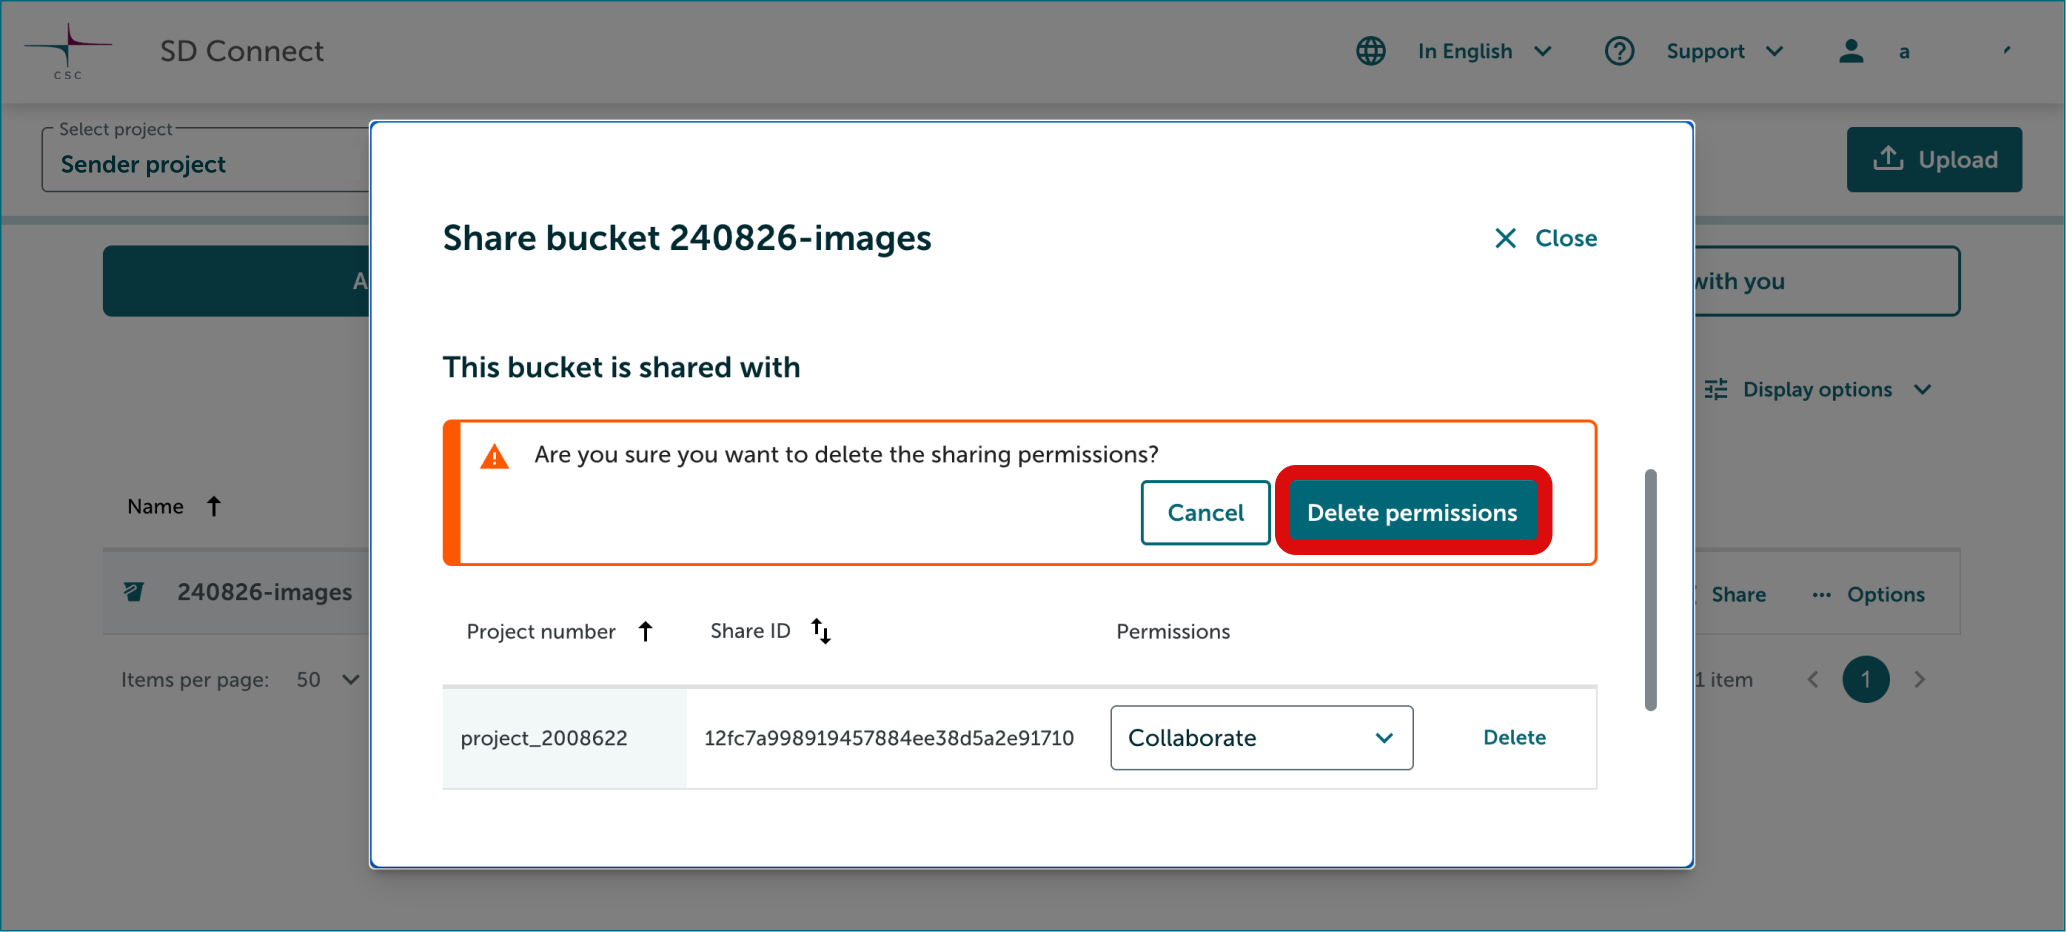Open the In English language dropdown
This screenshot has width=2066, height=932.
pyautogui.click(x=1484, y=51)
